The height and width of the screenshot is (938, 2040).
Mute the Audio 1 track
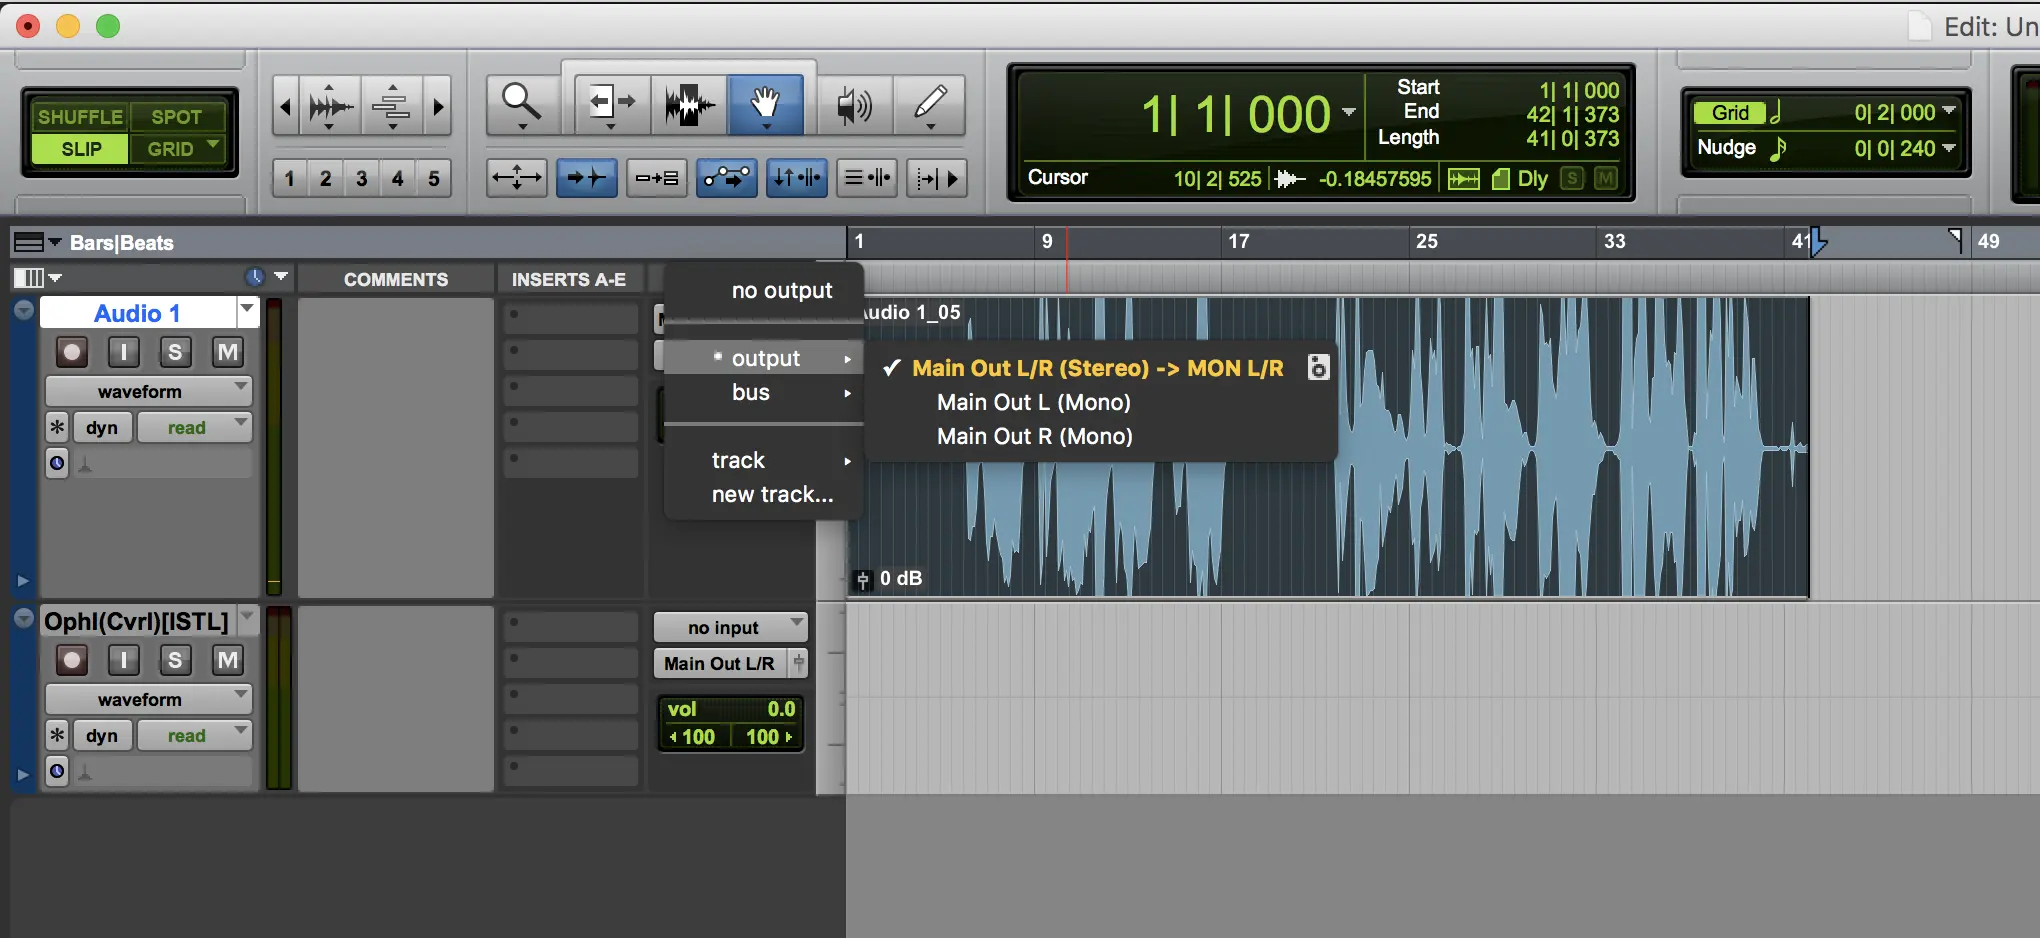click(x=228, y=352)
